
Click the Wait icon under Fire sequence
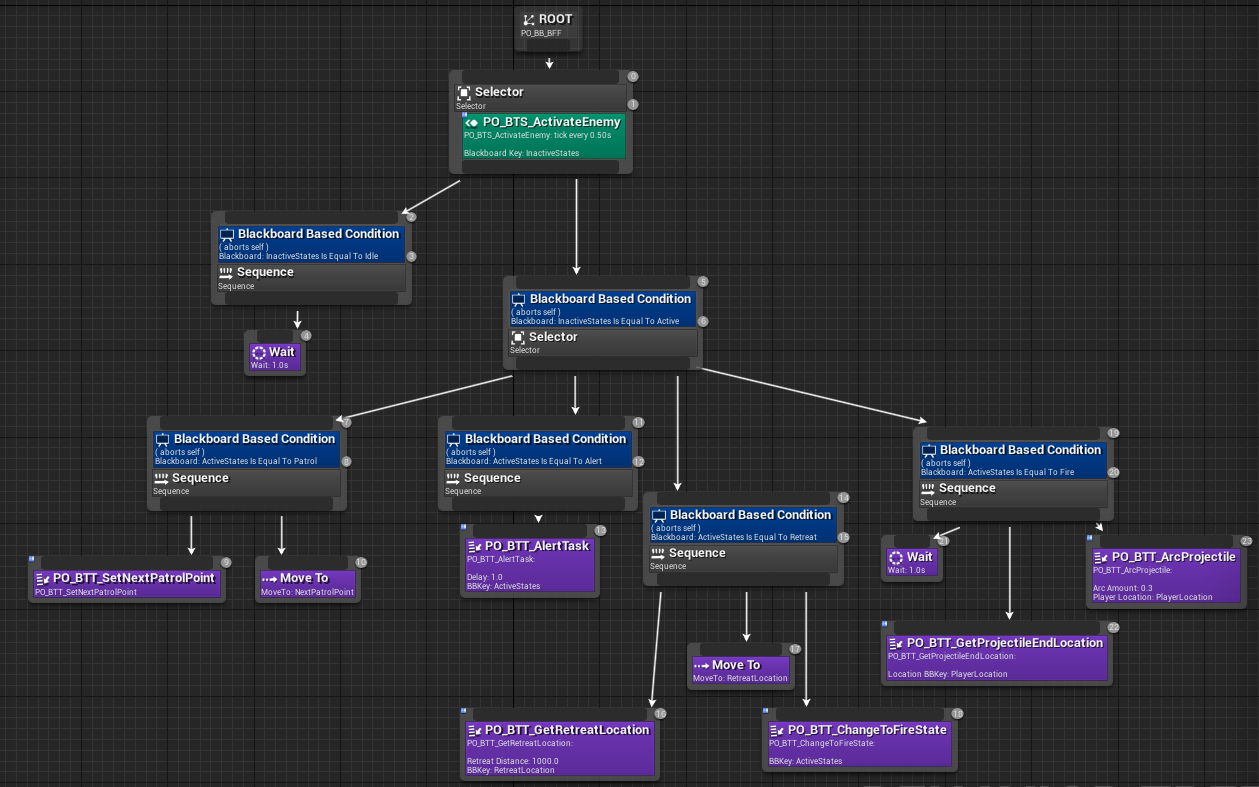click(x=896, y=558)
